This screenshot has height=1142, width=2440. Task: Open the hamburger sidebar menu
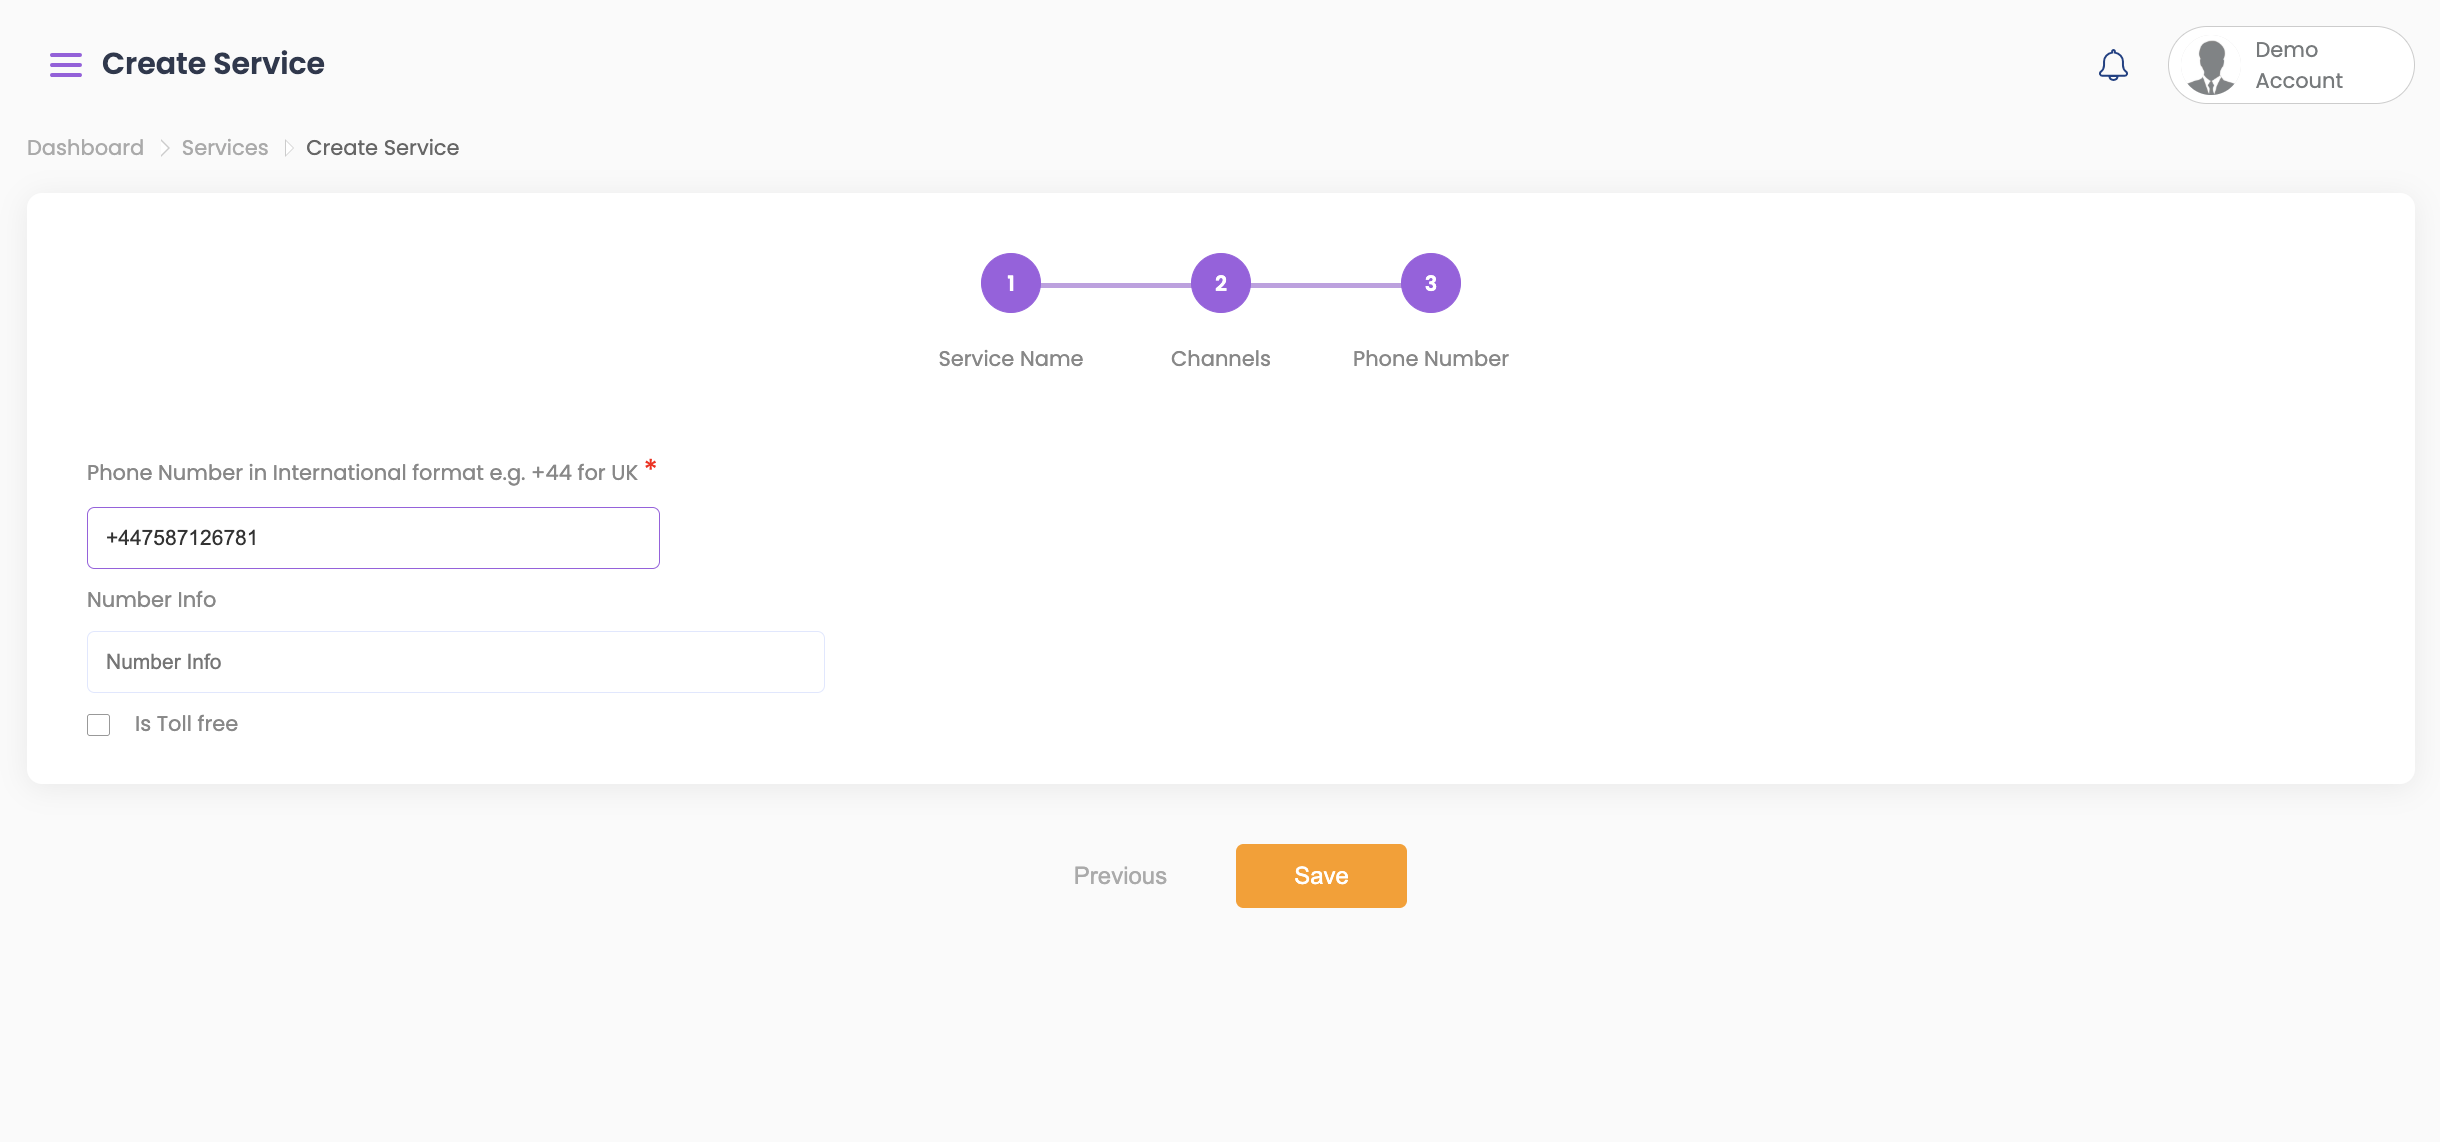pos(66,65)
